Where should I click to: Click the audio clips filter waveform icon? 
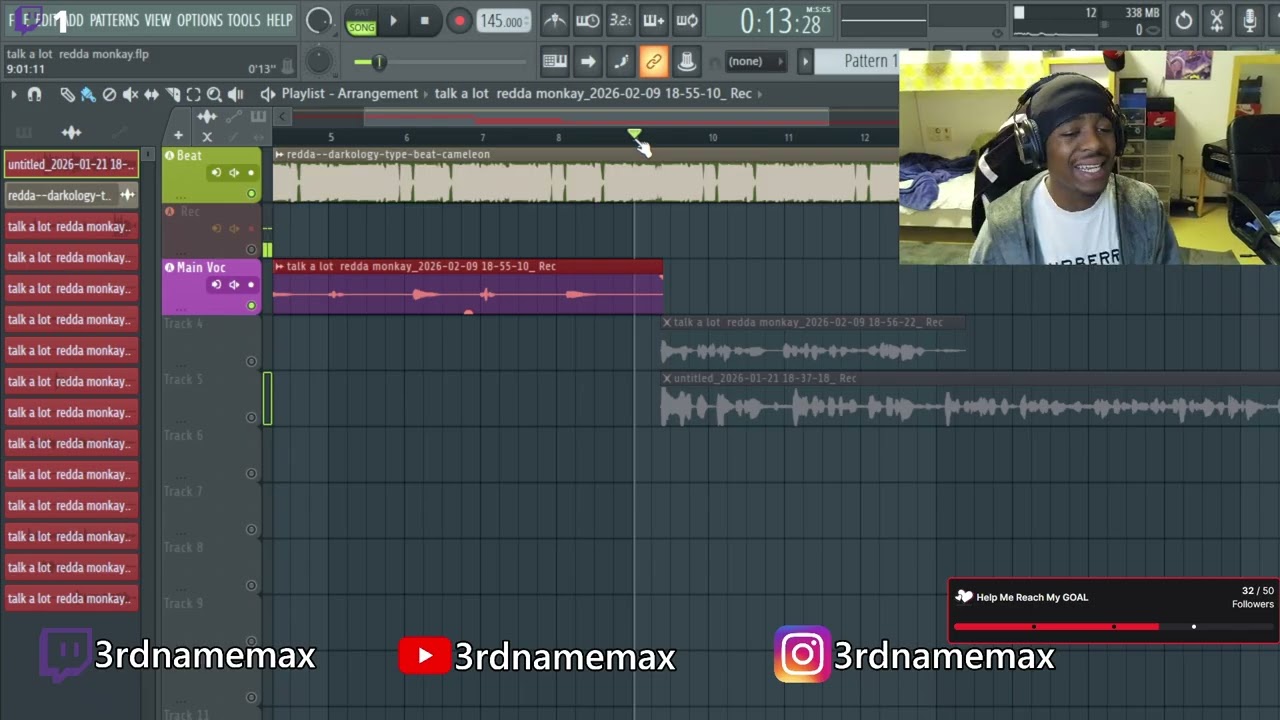click(x=71, y=132)
